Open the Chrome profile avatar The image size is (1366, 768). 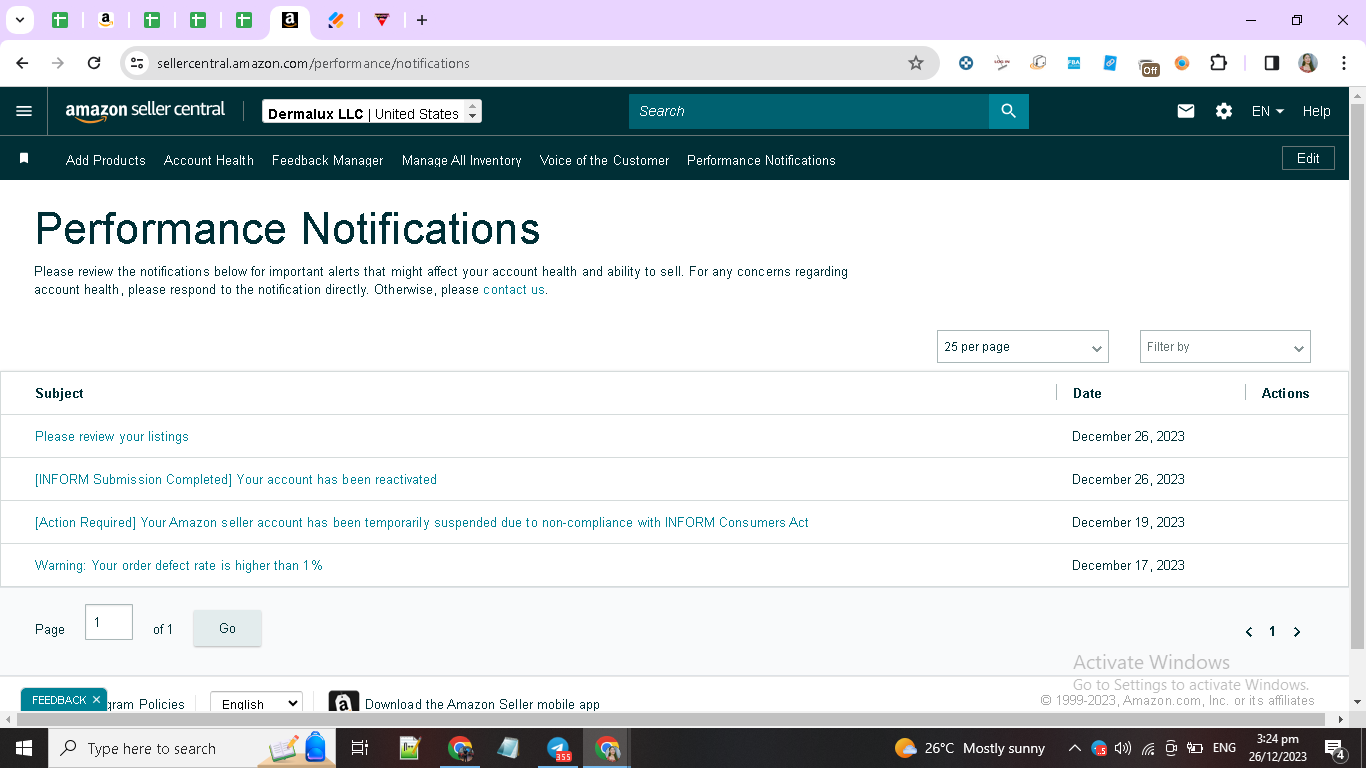[1308, 63]
